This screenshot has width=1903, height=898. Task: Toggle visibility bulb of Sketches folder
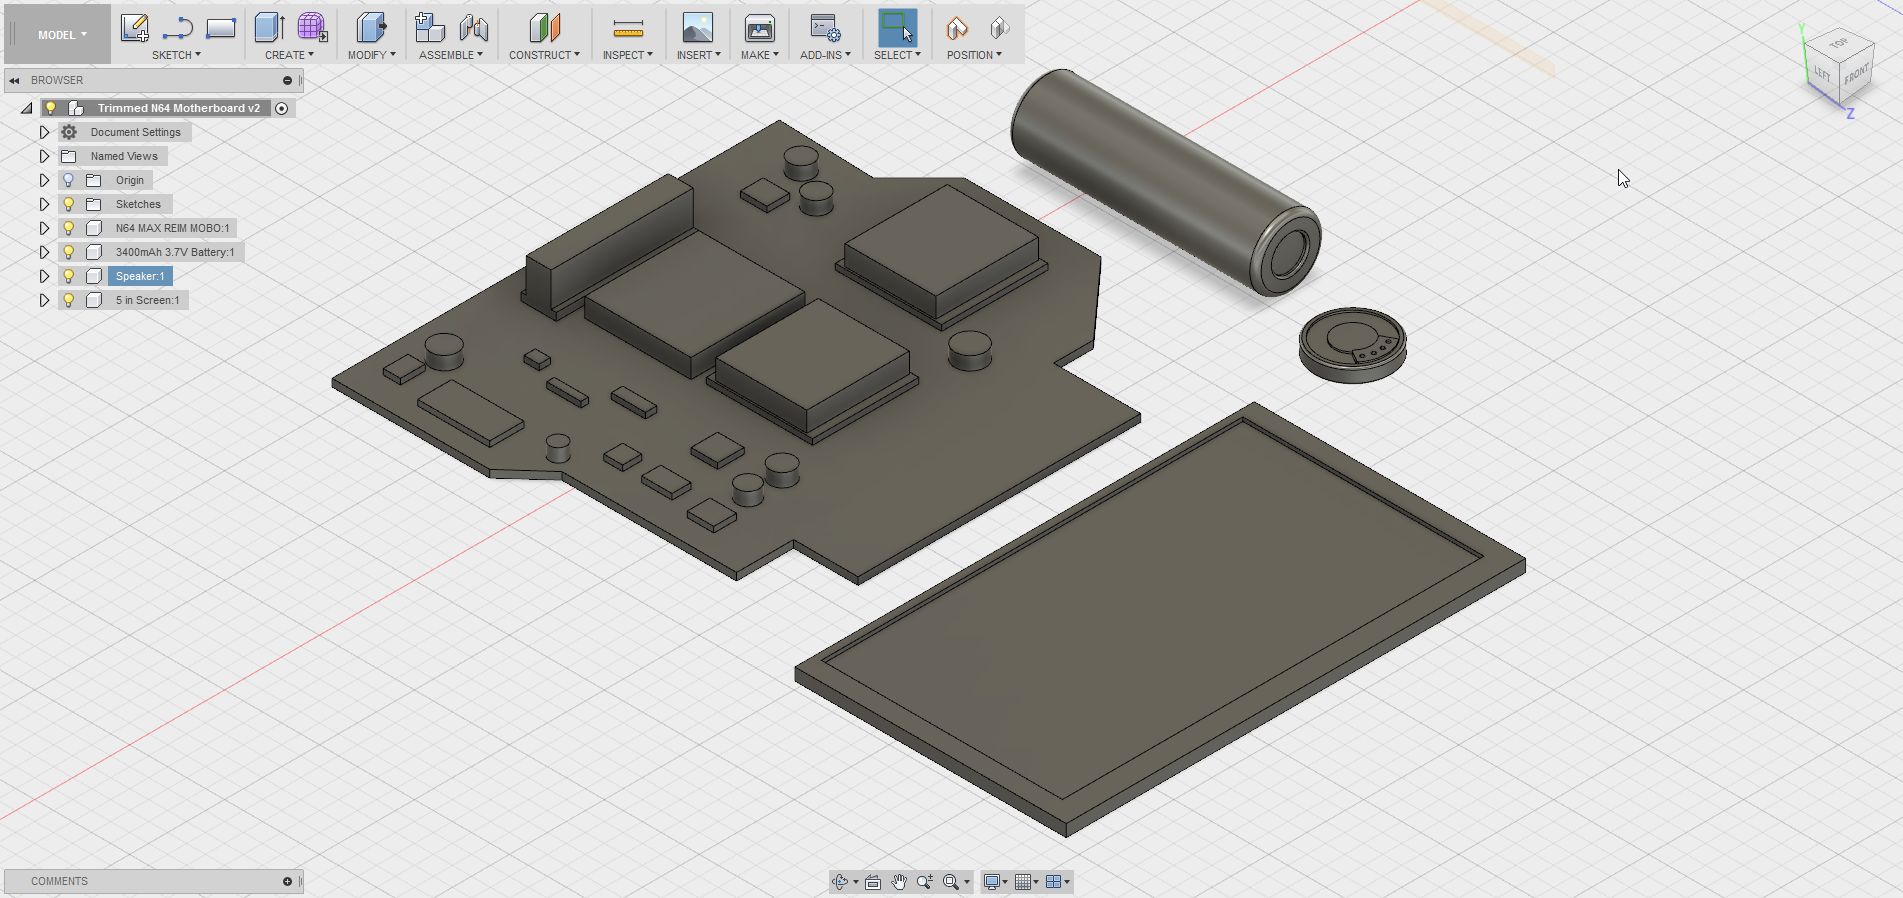(x=68, y=204)
